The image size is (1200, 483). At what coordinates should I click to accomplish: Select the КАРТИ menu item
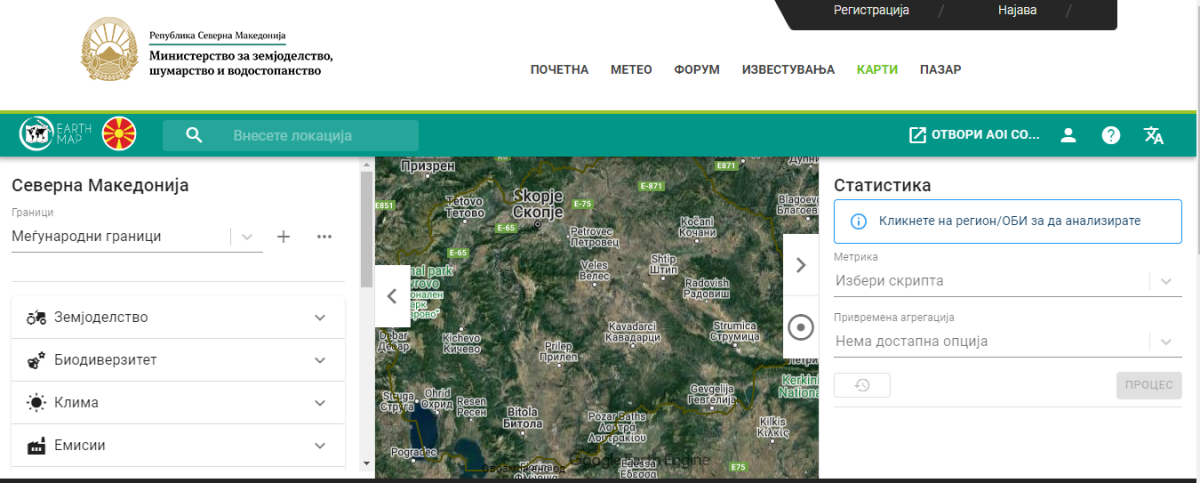[877, 70]
